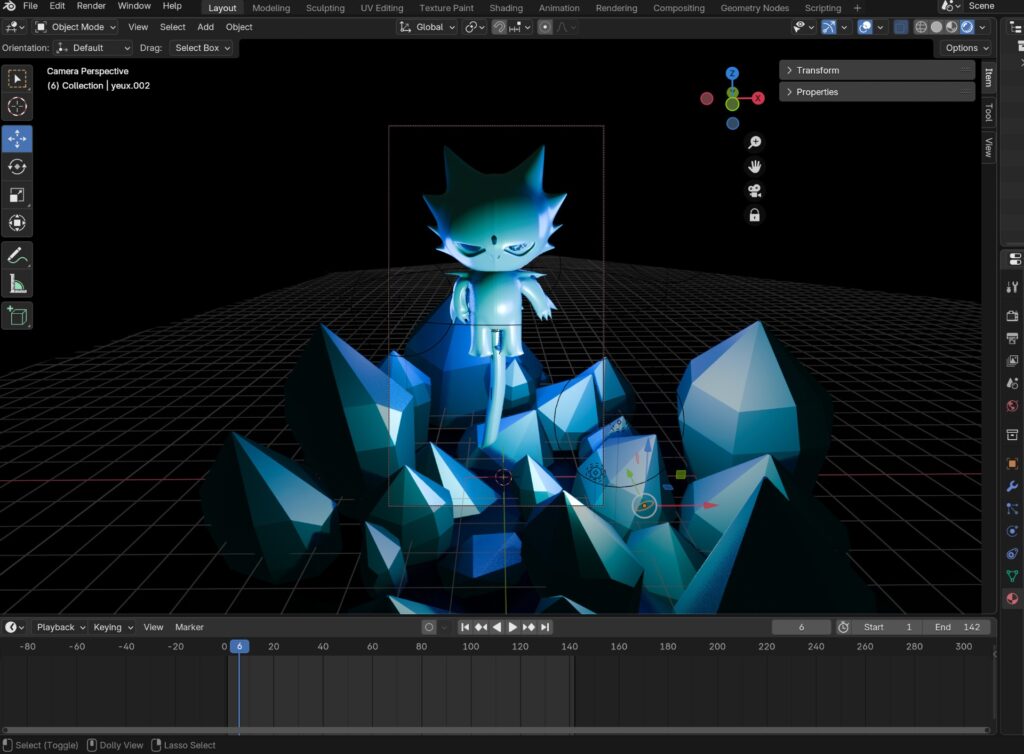Select the Rotate tool
Viewport: 1024px width, 754px height.
click(17, 167)
